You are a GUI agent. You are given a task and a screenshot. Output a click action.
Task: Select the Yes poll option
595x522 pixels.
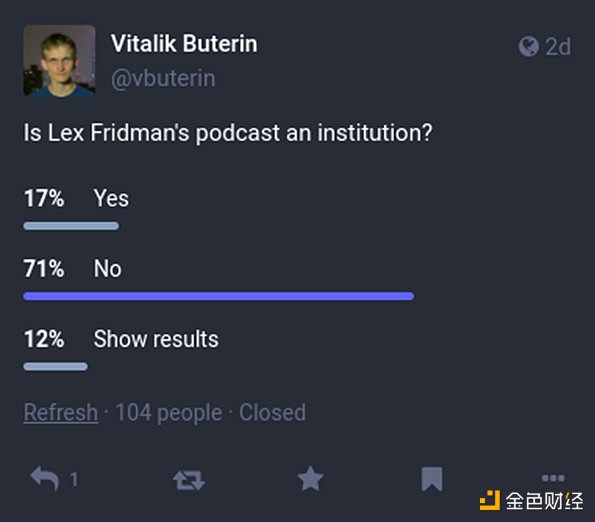tap(111, 198)
